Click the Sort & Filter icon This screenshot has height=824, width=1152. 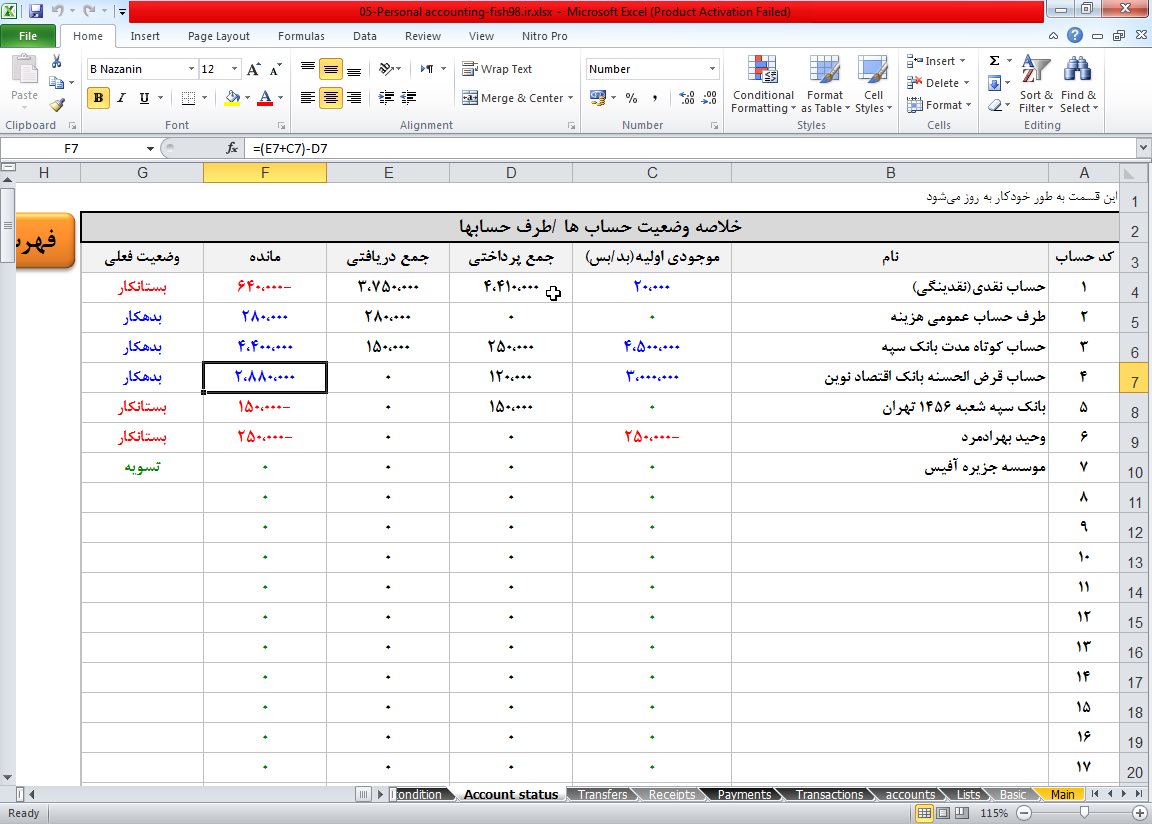coord(1036,84)
